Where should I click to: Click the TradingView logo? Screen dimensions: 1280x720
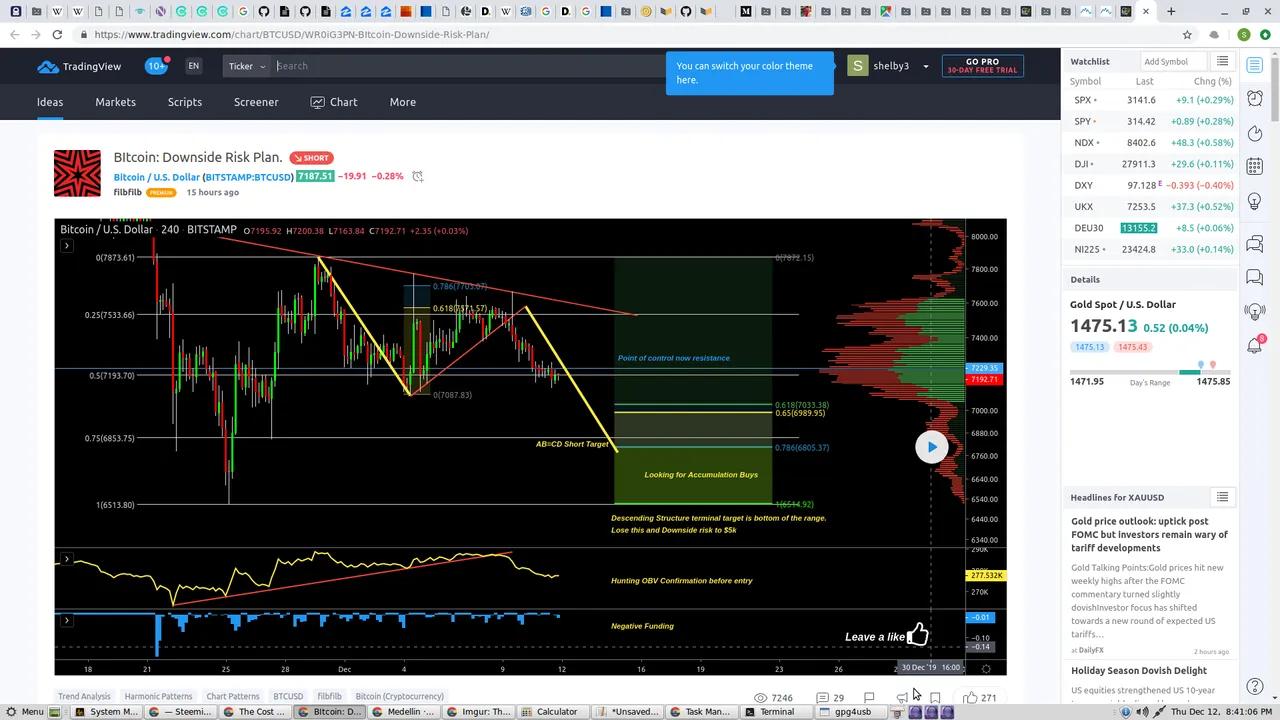79,67
